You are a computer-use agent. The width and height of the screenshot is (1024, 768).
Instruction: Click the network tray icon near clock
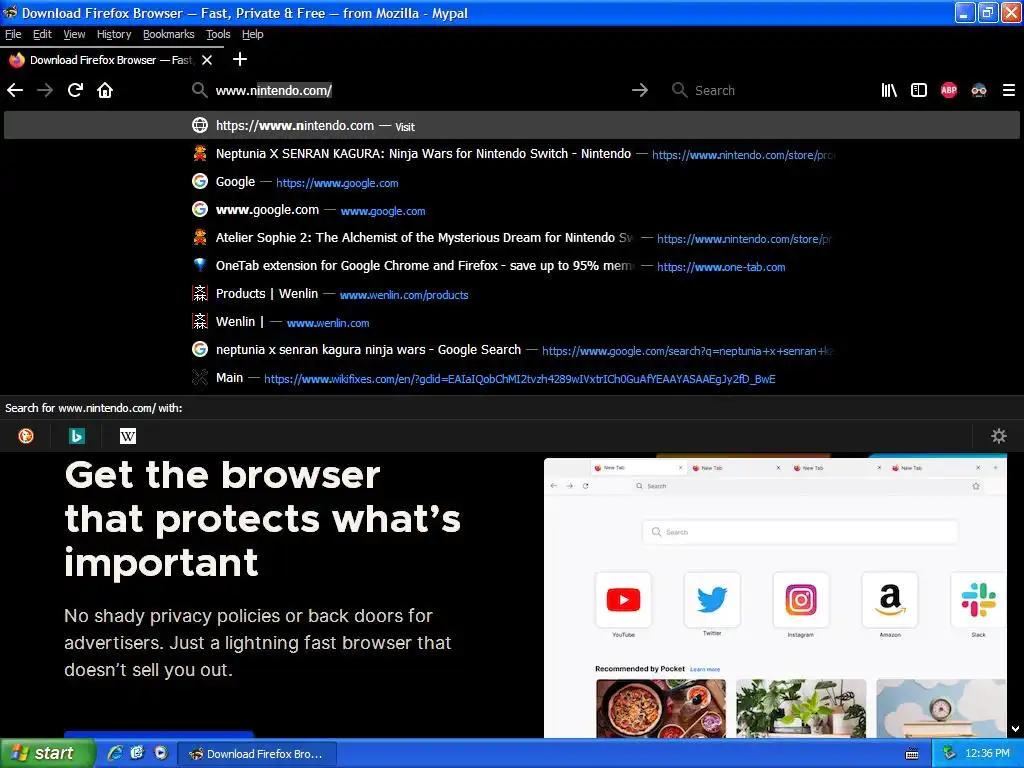(949, 754)
